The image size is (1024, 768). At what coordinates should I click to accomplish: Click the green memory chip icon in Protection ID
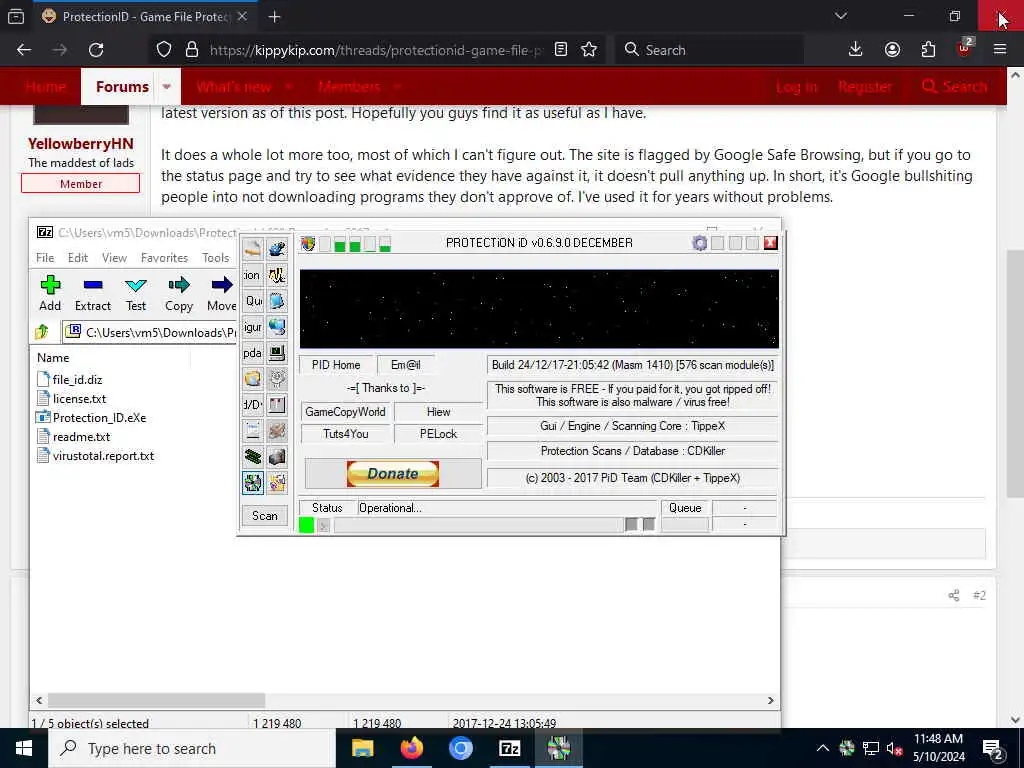pyautogui.click(x=253, y=456)
